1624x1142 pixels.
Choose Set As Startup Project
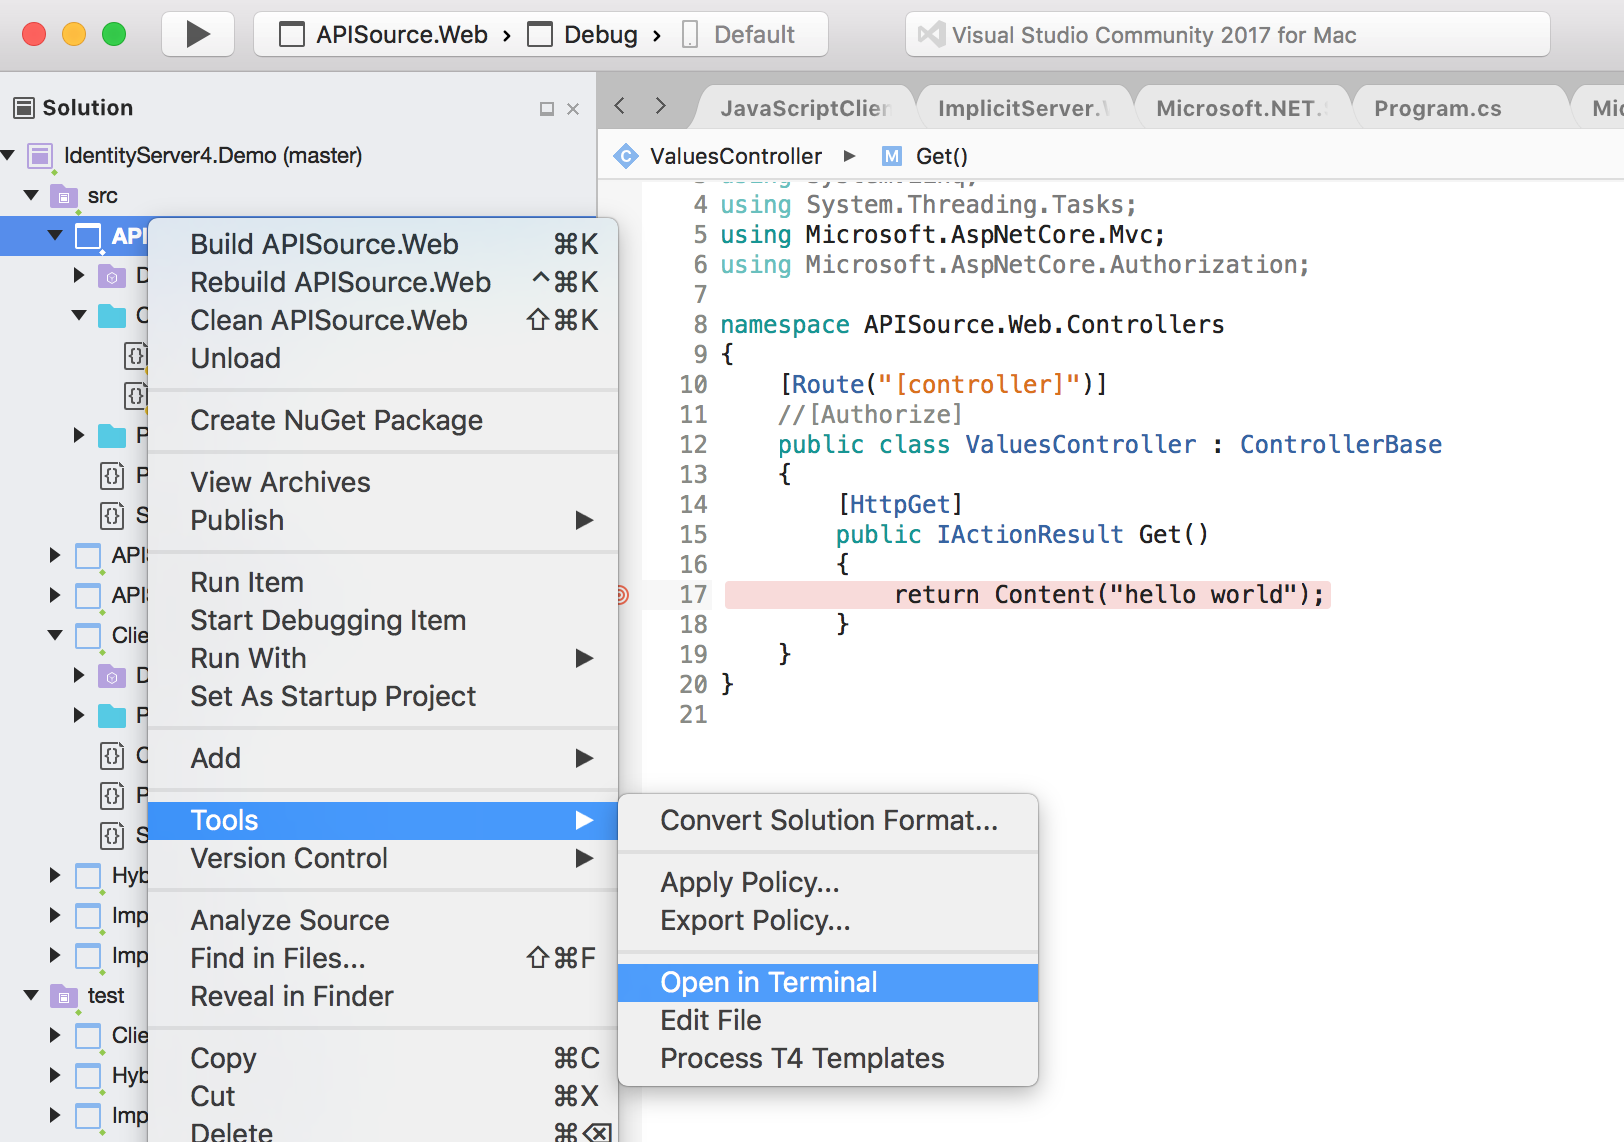pos(383,696)
